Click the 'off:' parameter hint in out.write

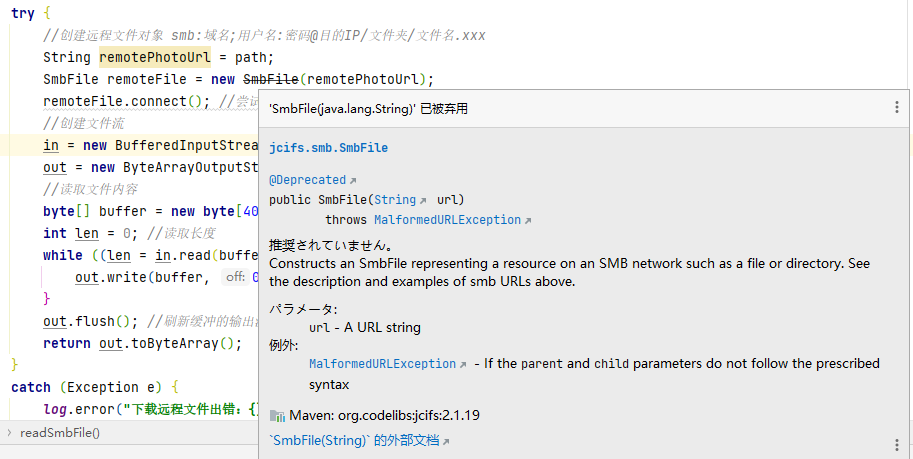(235, 277)
